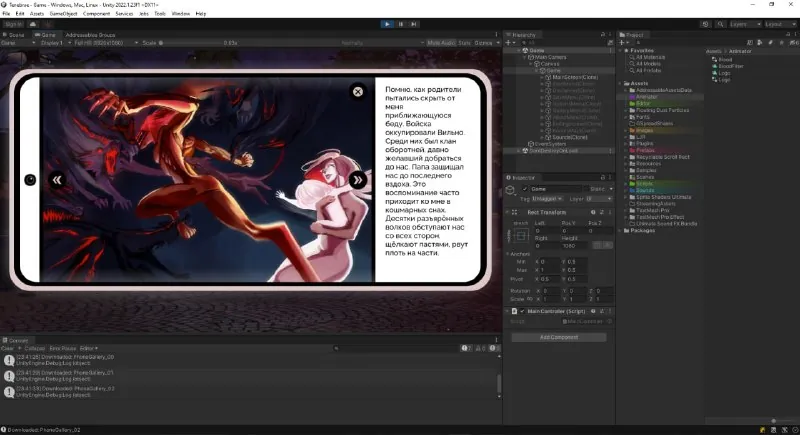Close the phone gallery with X icon
Image resolution: width=800 pixels, height=435 pixels.
358,91
